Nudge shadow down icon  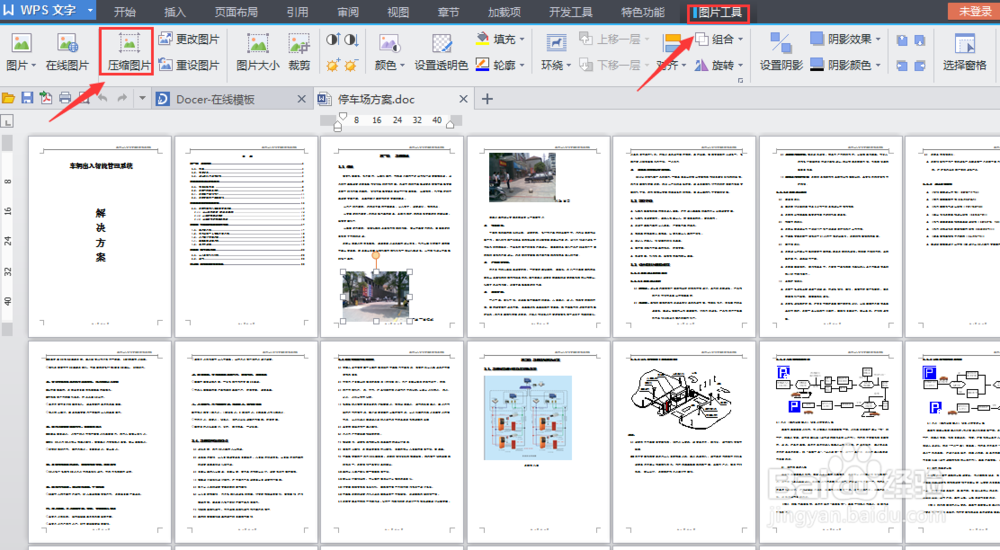point(920,40)
